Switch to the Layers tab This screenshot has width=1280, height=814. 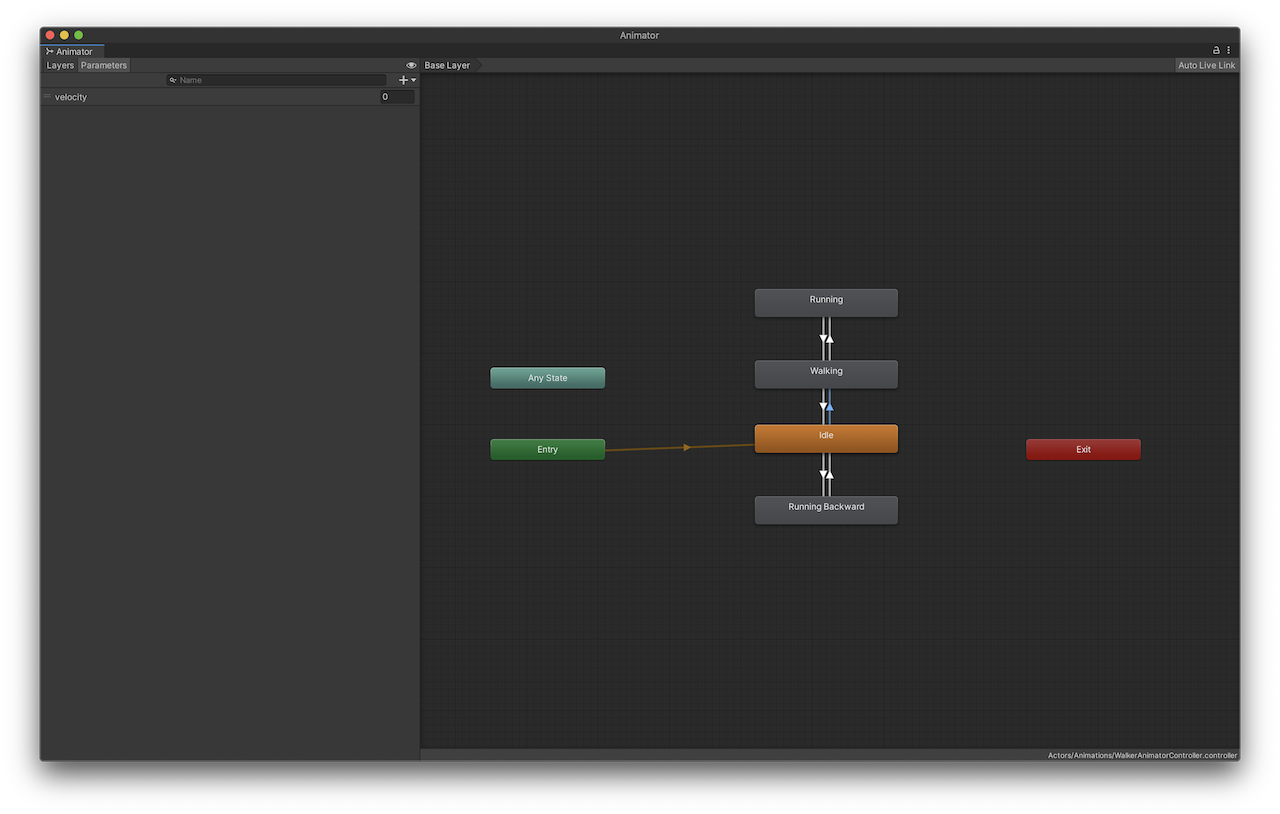pos(60,65)
